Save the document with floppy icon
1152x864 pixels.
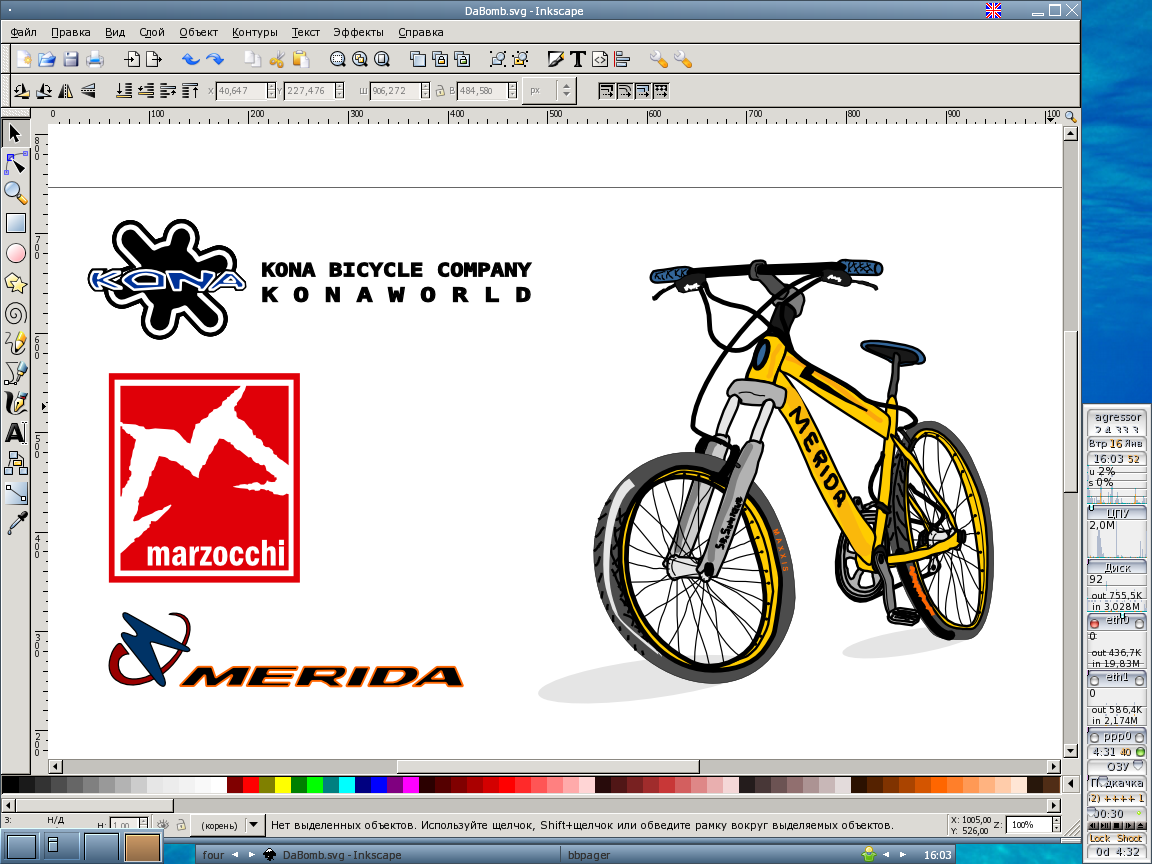coord(71,60)
